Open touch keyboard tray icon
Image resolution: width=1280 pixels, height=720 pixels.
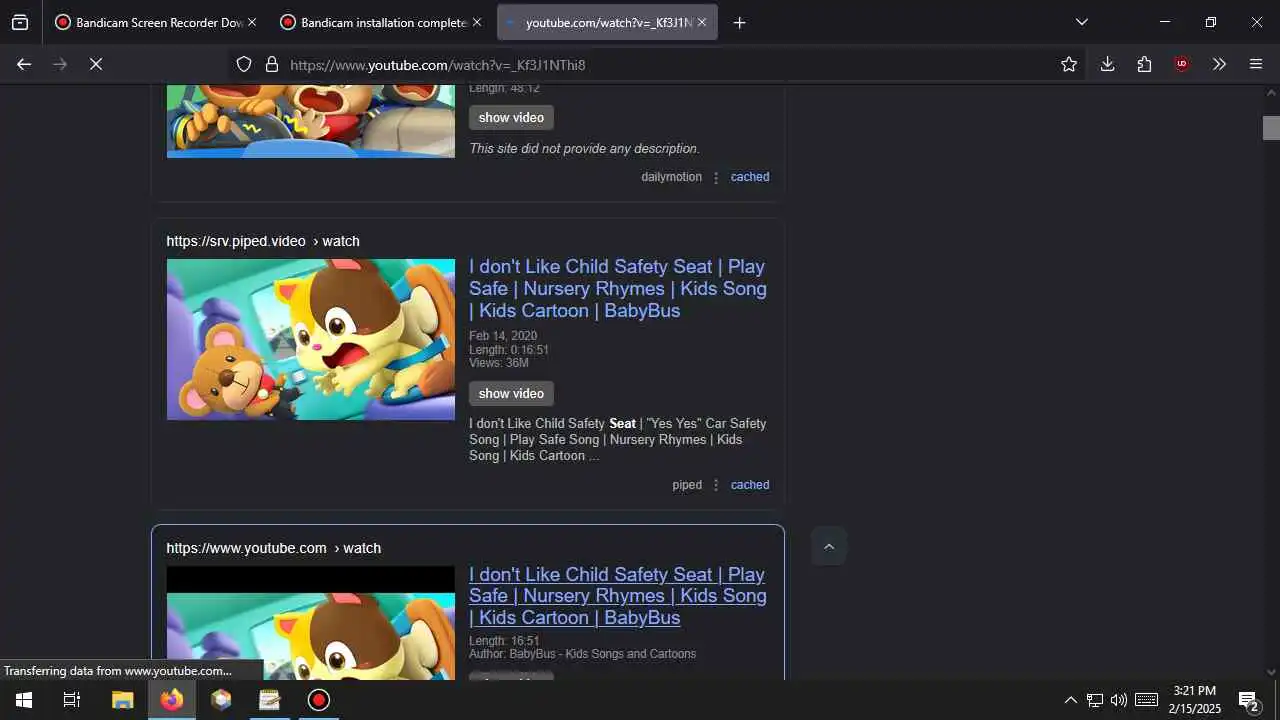click(1147, 700)
